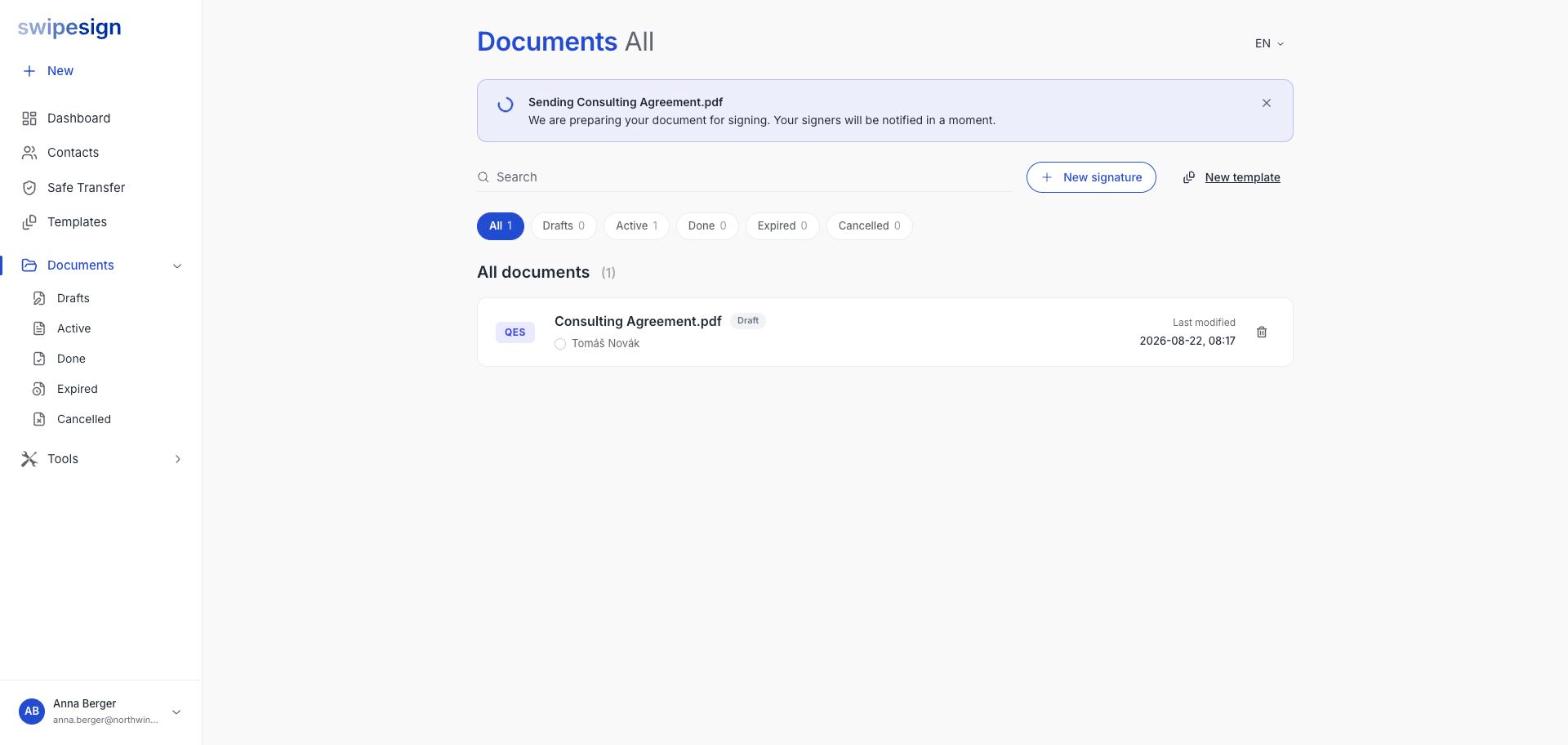This screenshot has height=745, width=1568.
Task: Click the QES badge on the document
Action: (515, 332)
